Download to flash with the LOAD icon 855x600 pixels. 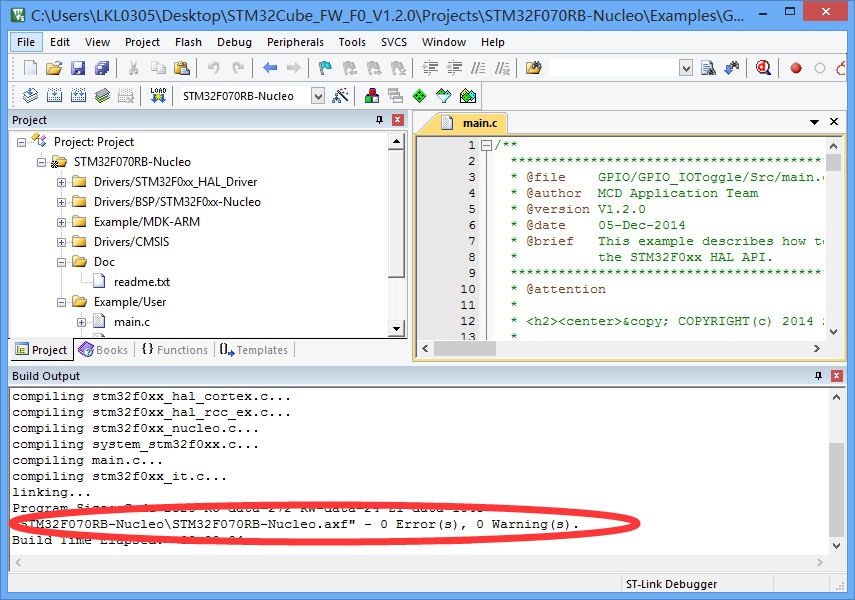coord(158,96)
